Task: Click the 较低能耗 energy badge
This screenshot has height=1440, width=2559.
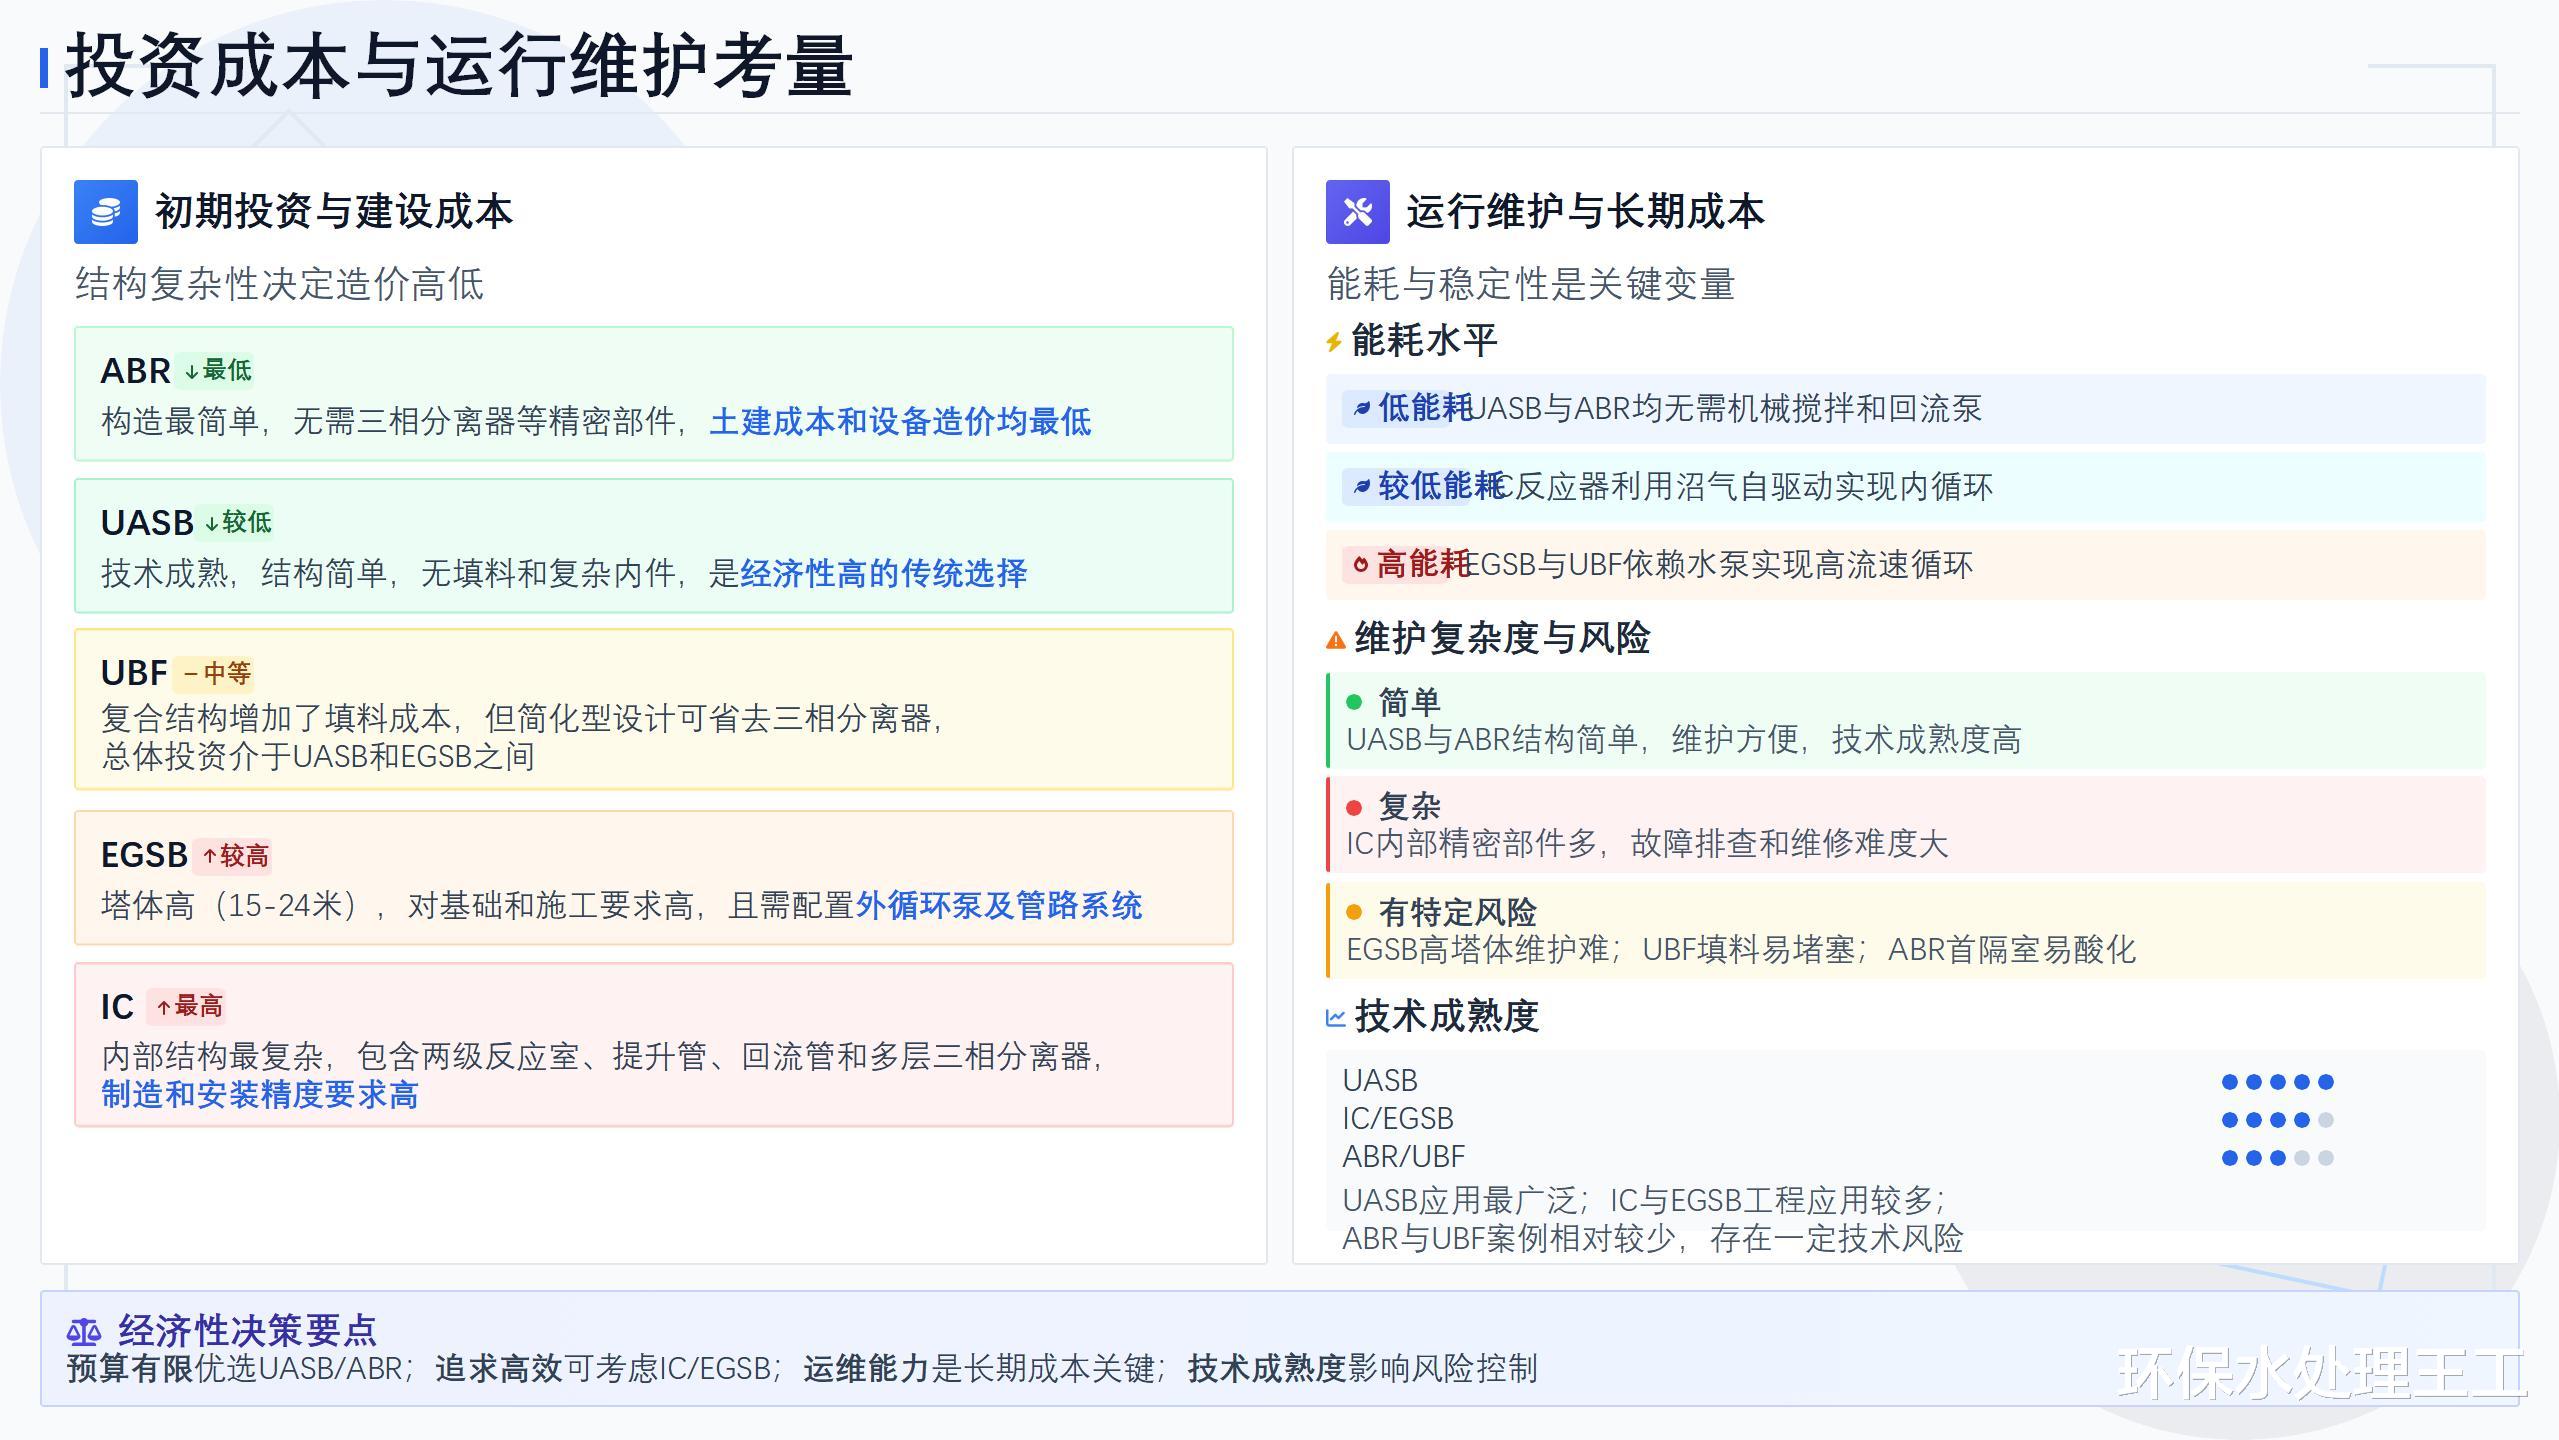Action: (x=1430, y=487)
